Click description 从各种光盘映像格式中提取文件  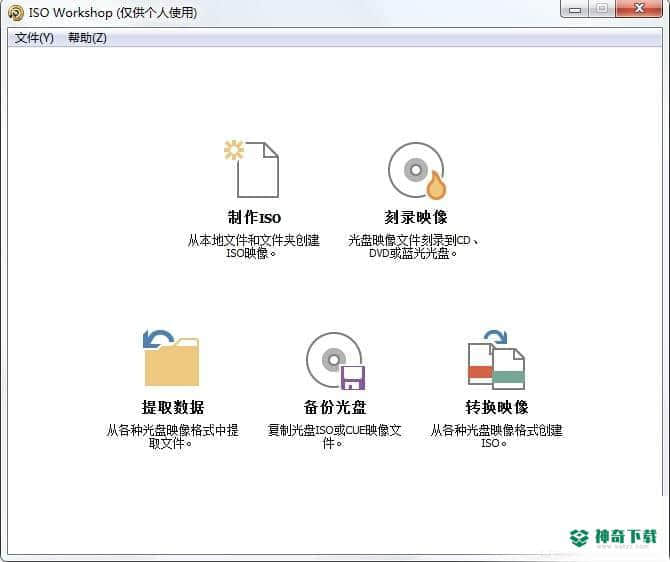172,436
